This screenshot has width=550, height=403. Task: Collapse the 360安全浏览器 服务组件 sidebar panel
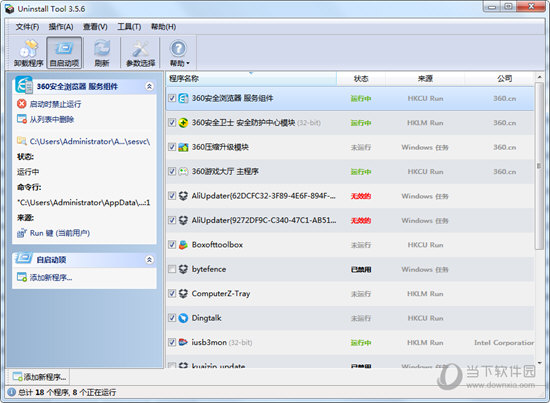point(149,86)
